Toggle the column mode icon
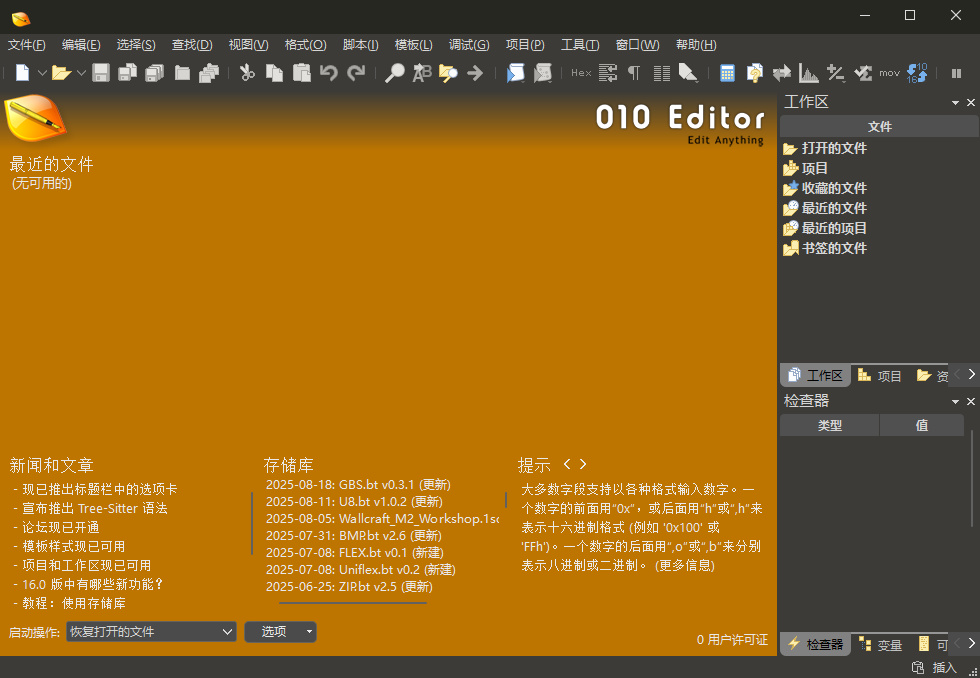 pyautogui.click(x=661, y=72)
